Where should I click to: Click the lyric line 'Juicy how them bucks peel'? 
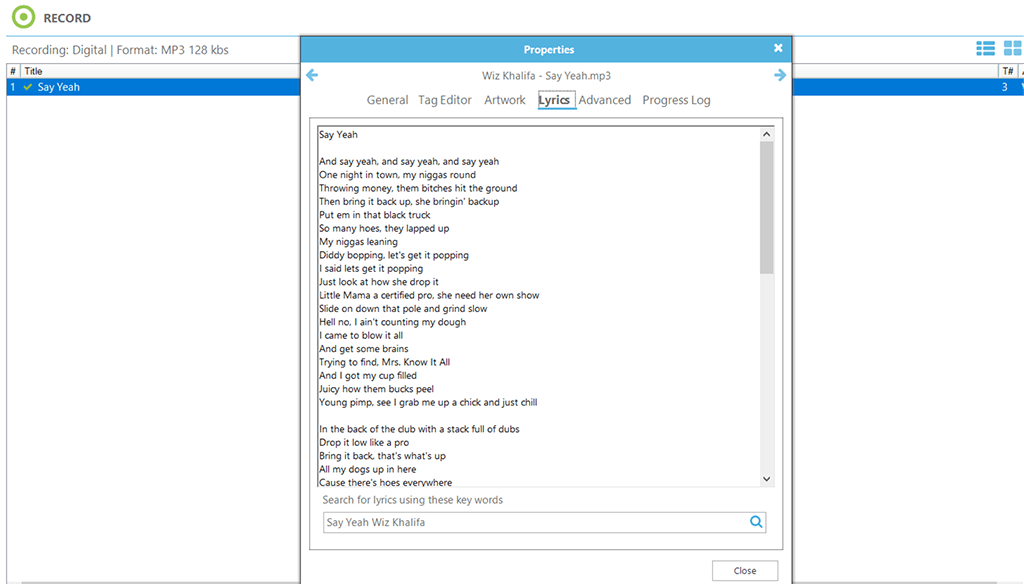point(376,389)
